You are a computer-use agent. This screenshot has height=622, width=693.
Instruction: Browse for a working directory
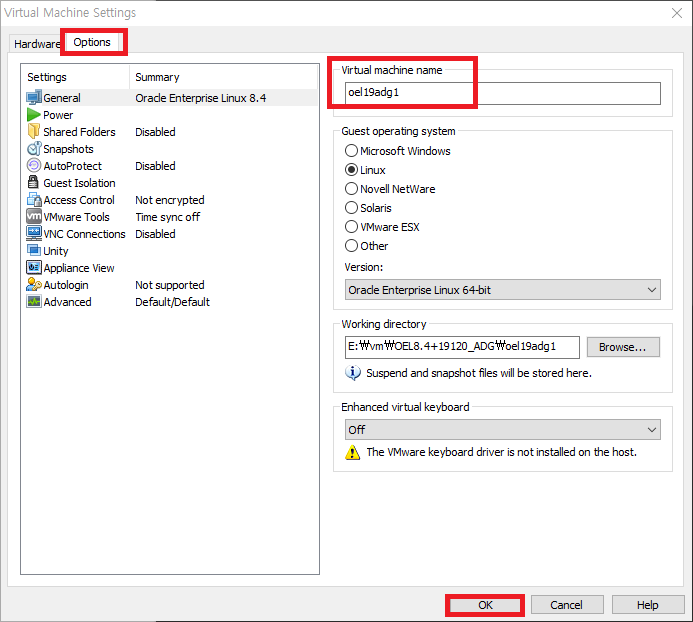pos(623,347)
